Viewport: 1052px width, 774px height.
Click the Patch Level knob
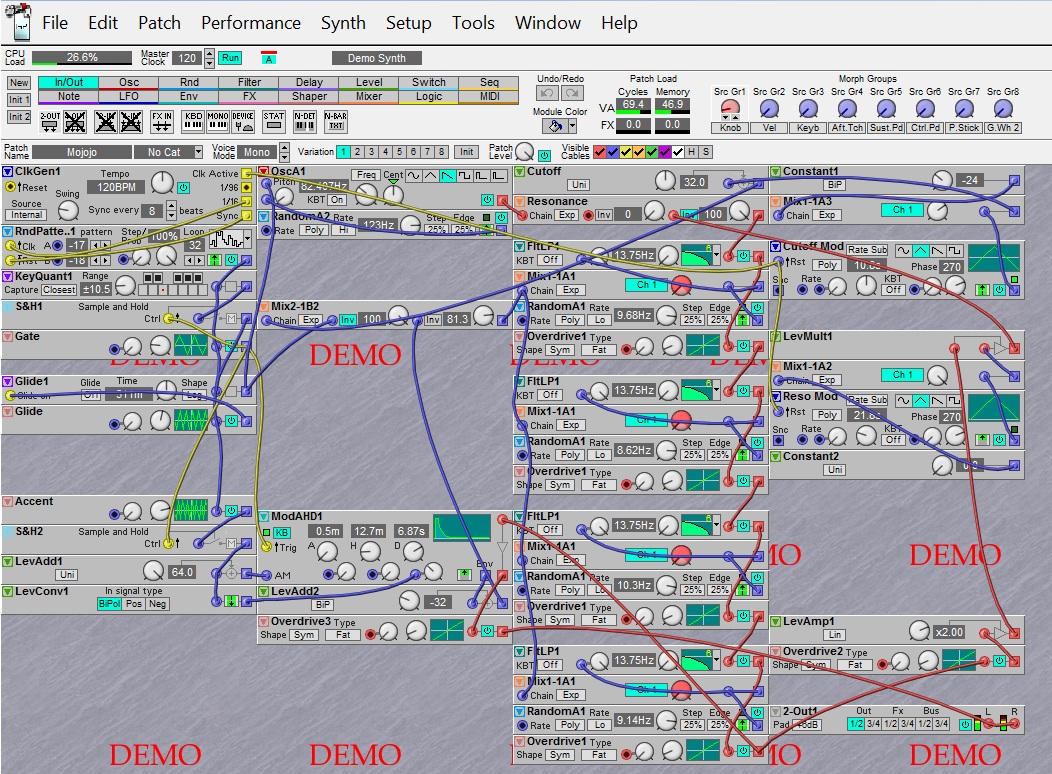(524, 152)
